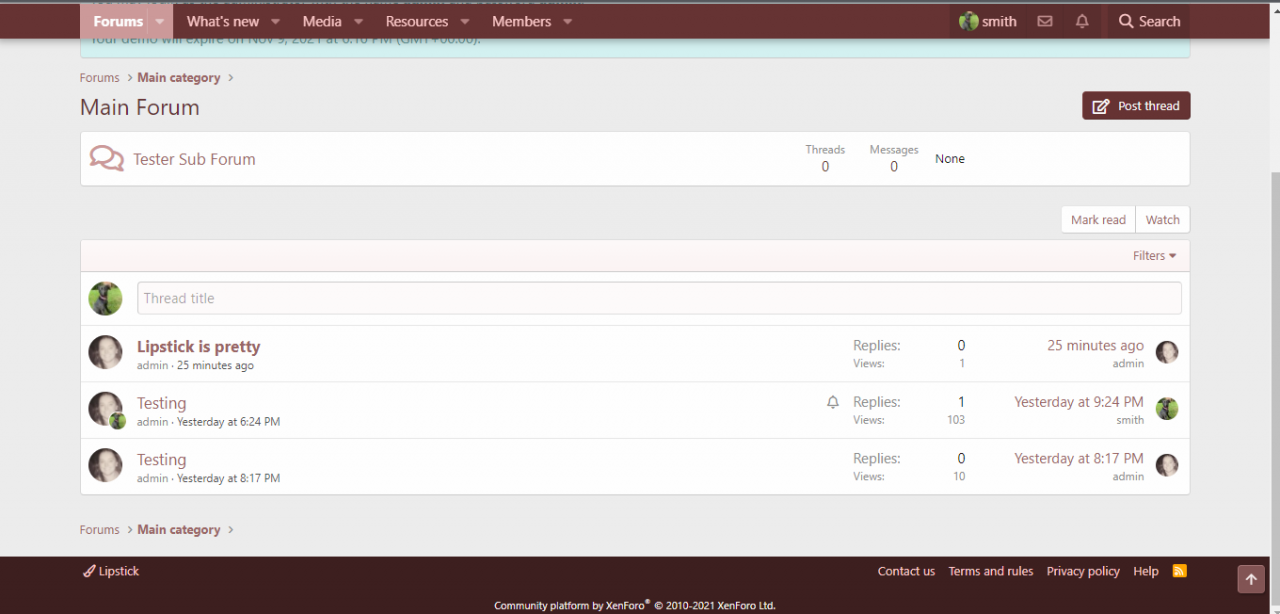Click the scroll-to-top arrow button
The image size is (1280, 614).
click(x=1250, y=579)
